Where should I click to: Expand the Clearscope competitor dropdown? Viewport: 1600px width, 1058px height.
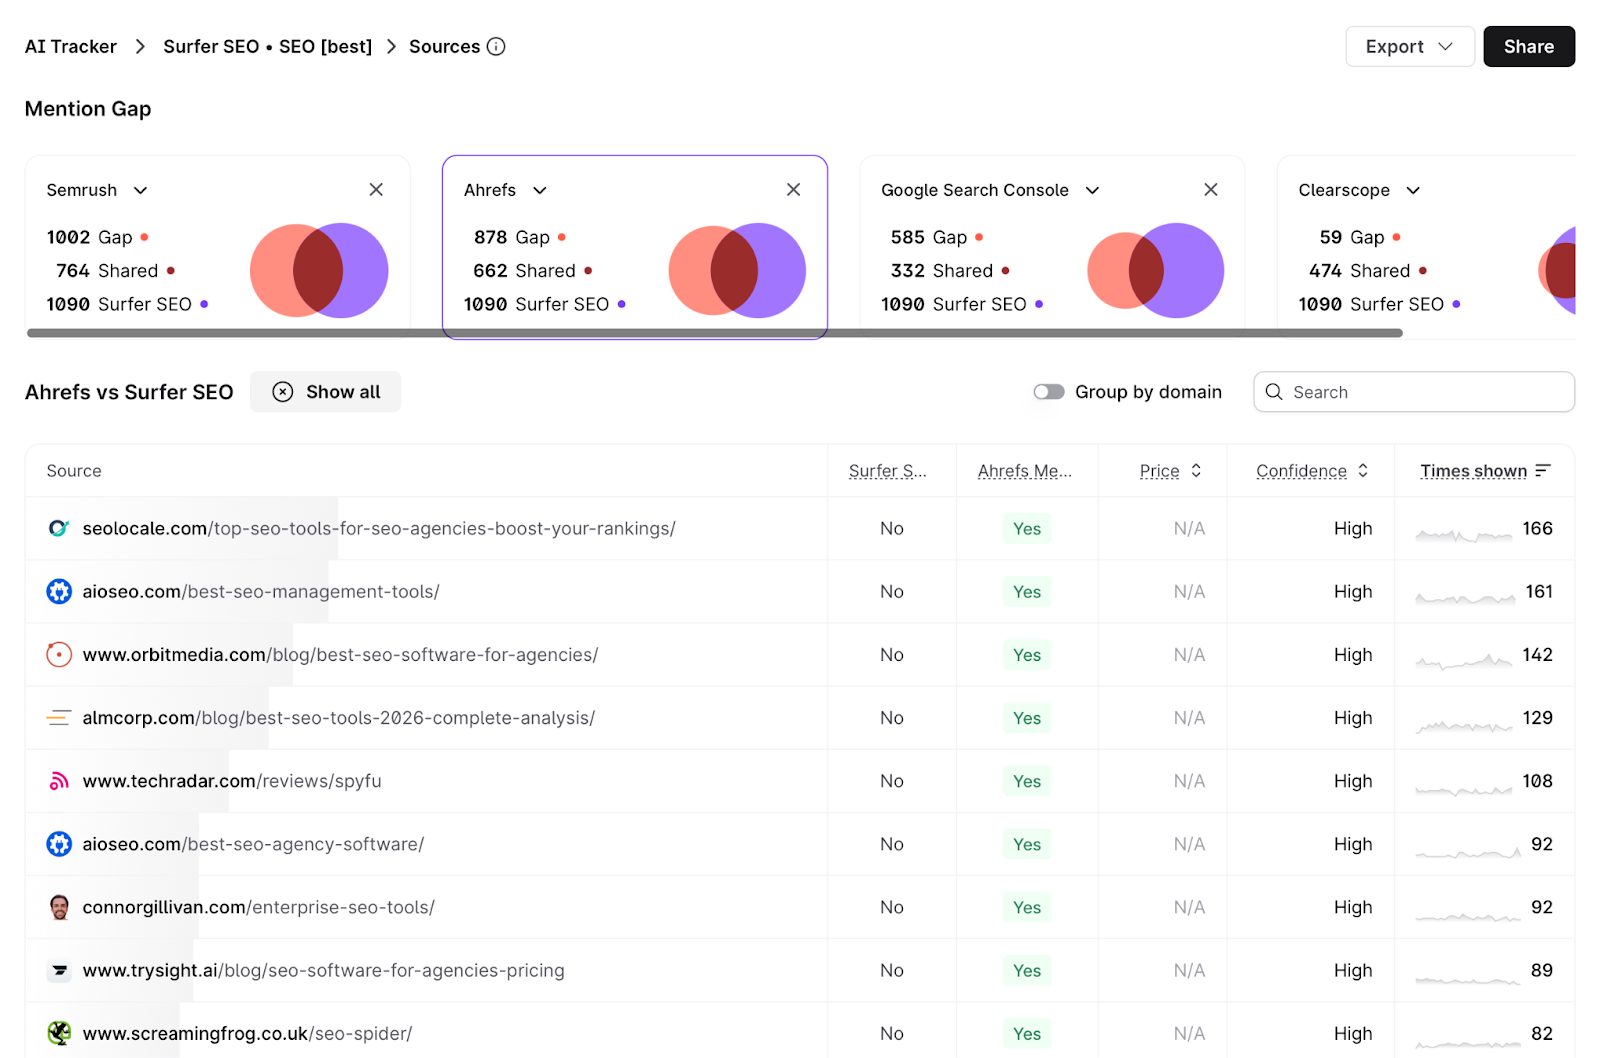[x=1413, y=190]
